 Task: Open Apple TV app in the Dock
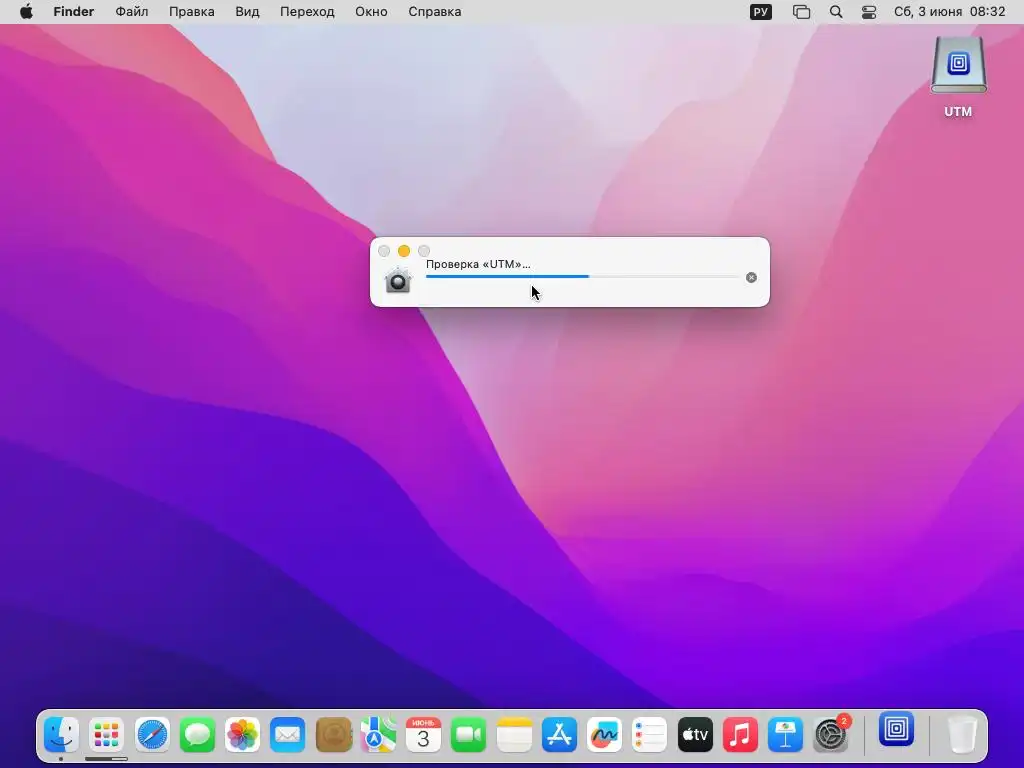tap(696, 735)
